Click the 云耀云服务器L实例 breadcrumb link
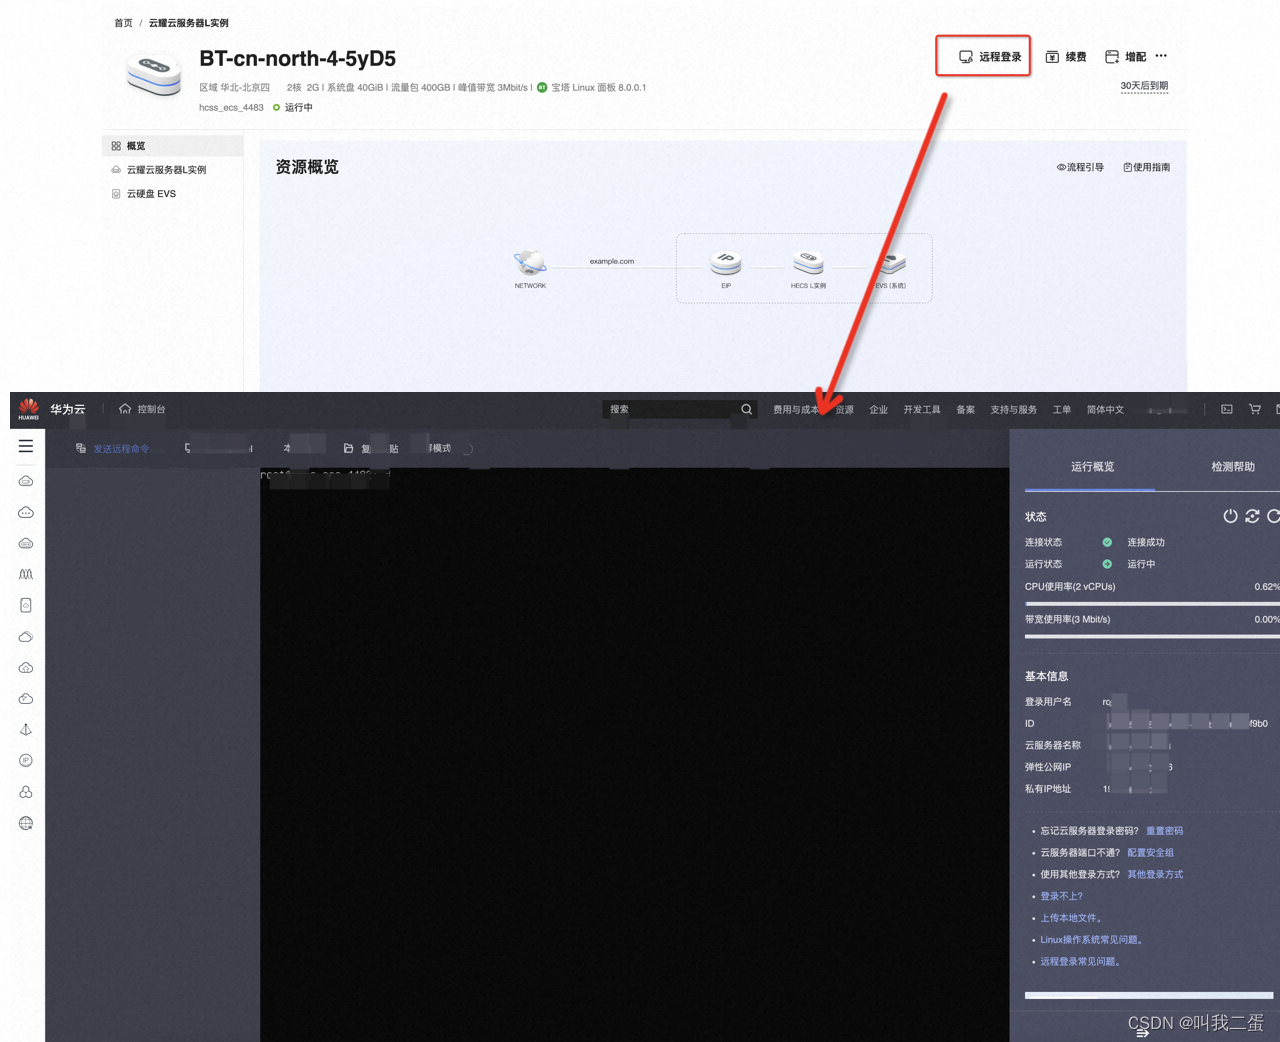This screenshot has height=1042, width=1280. pos(188,23)
